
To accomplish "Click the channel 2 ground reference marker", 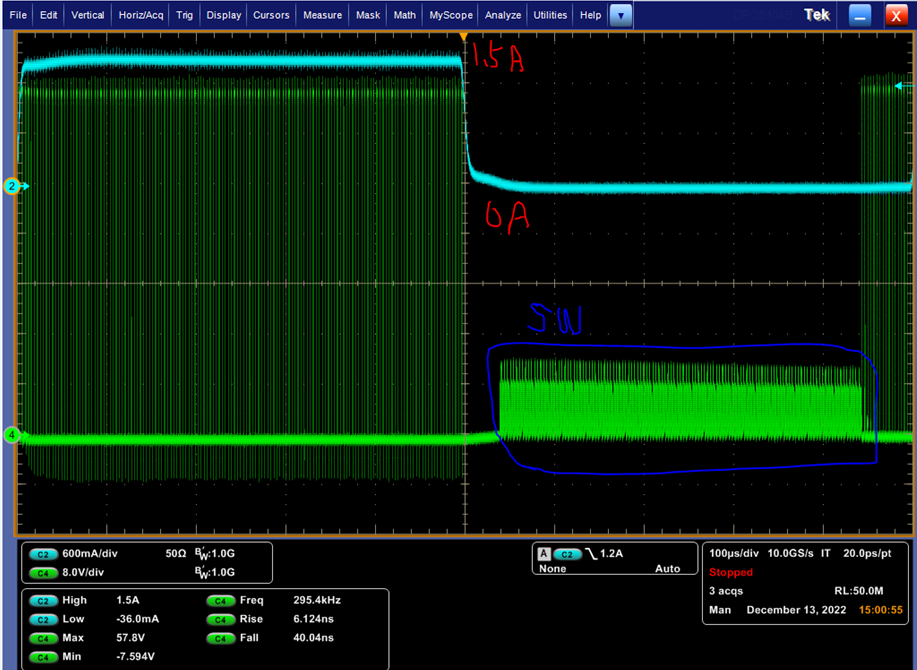I will tap(13, 186).
